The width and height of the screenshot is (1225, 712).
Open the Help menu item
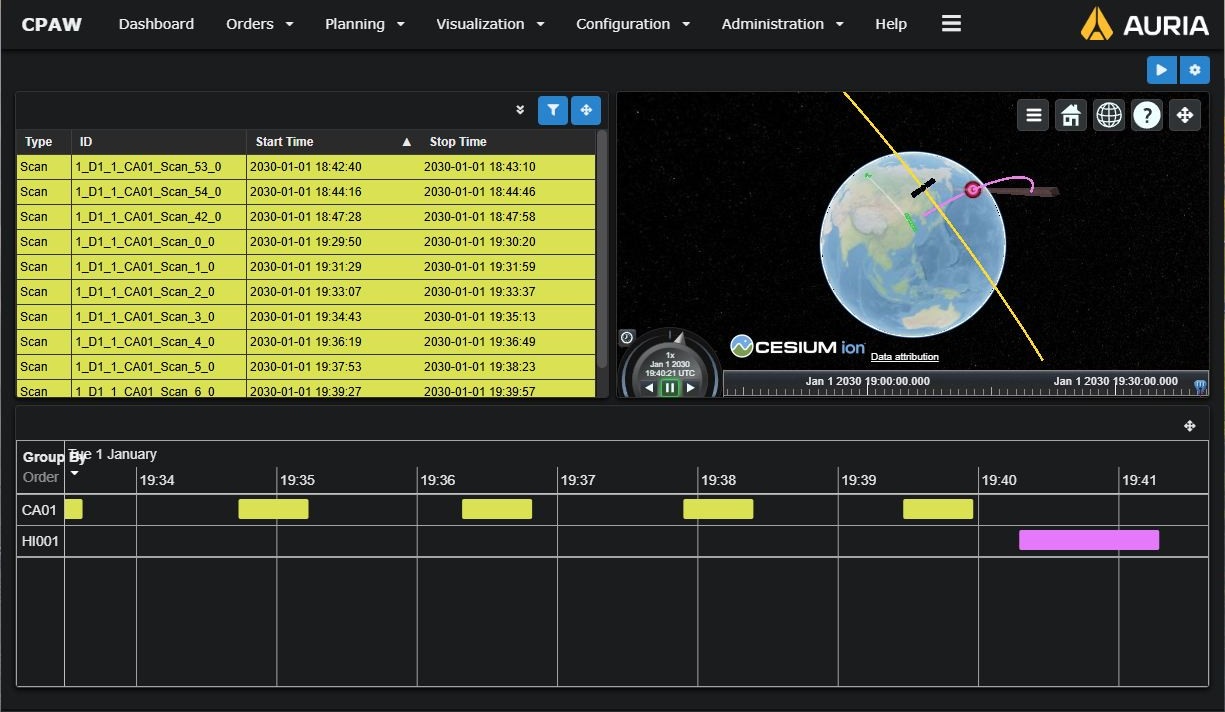click(890, 24)
